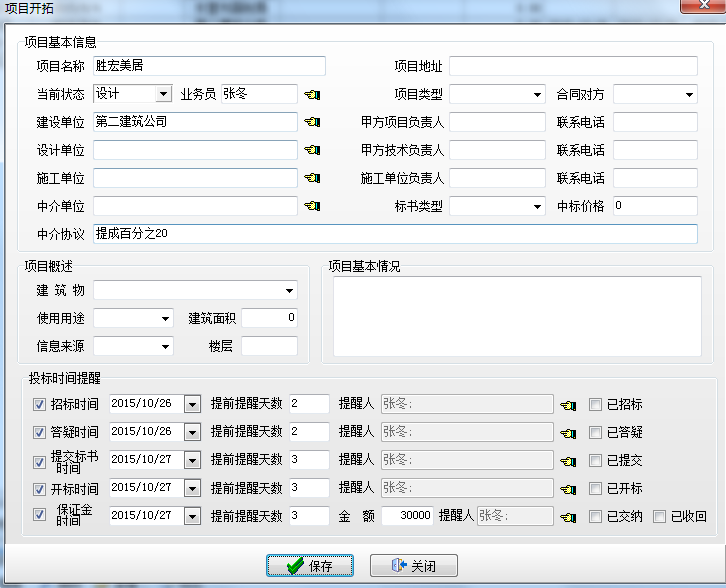Enable the 已收回 checkbox
This screenshot has height=588, width=726.
click(660, 517)
